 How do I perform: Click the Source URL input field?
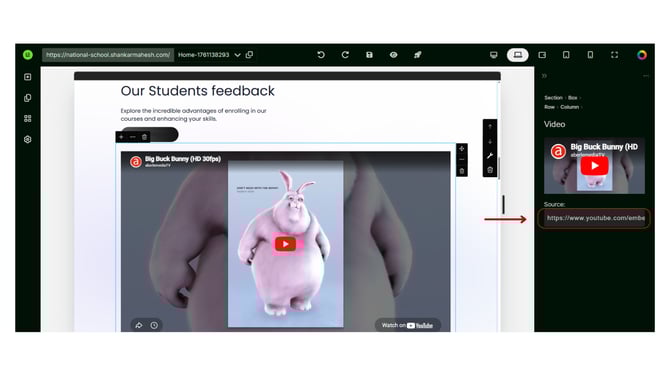click(x=594, y=218)
